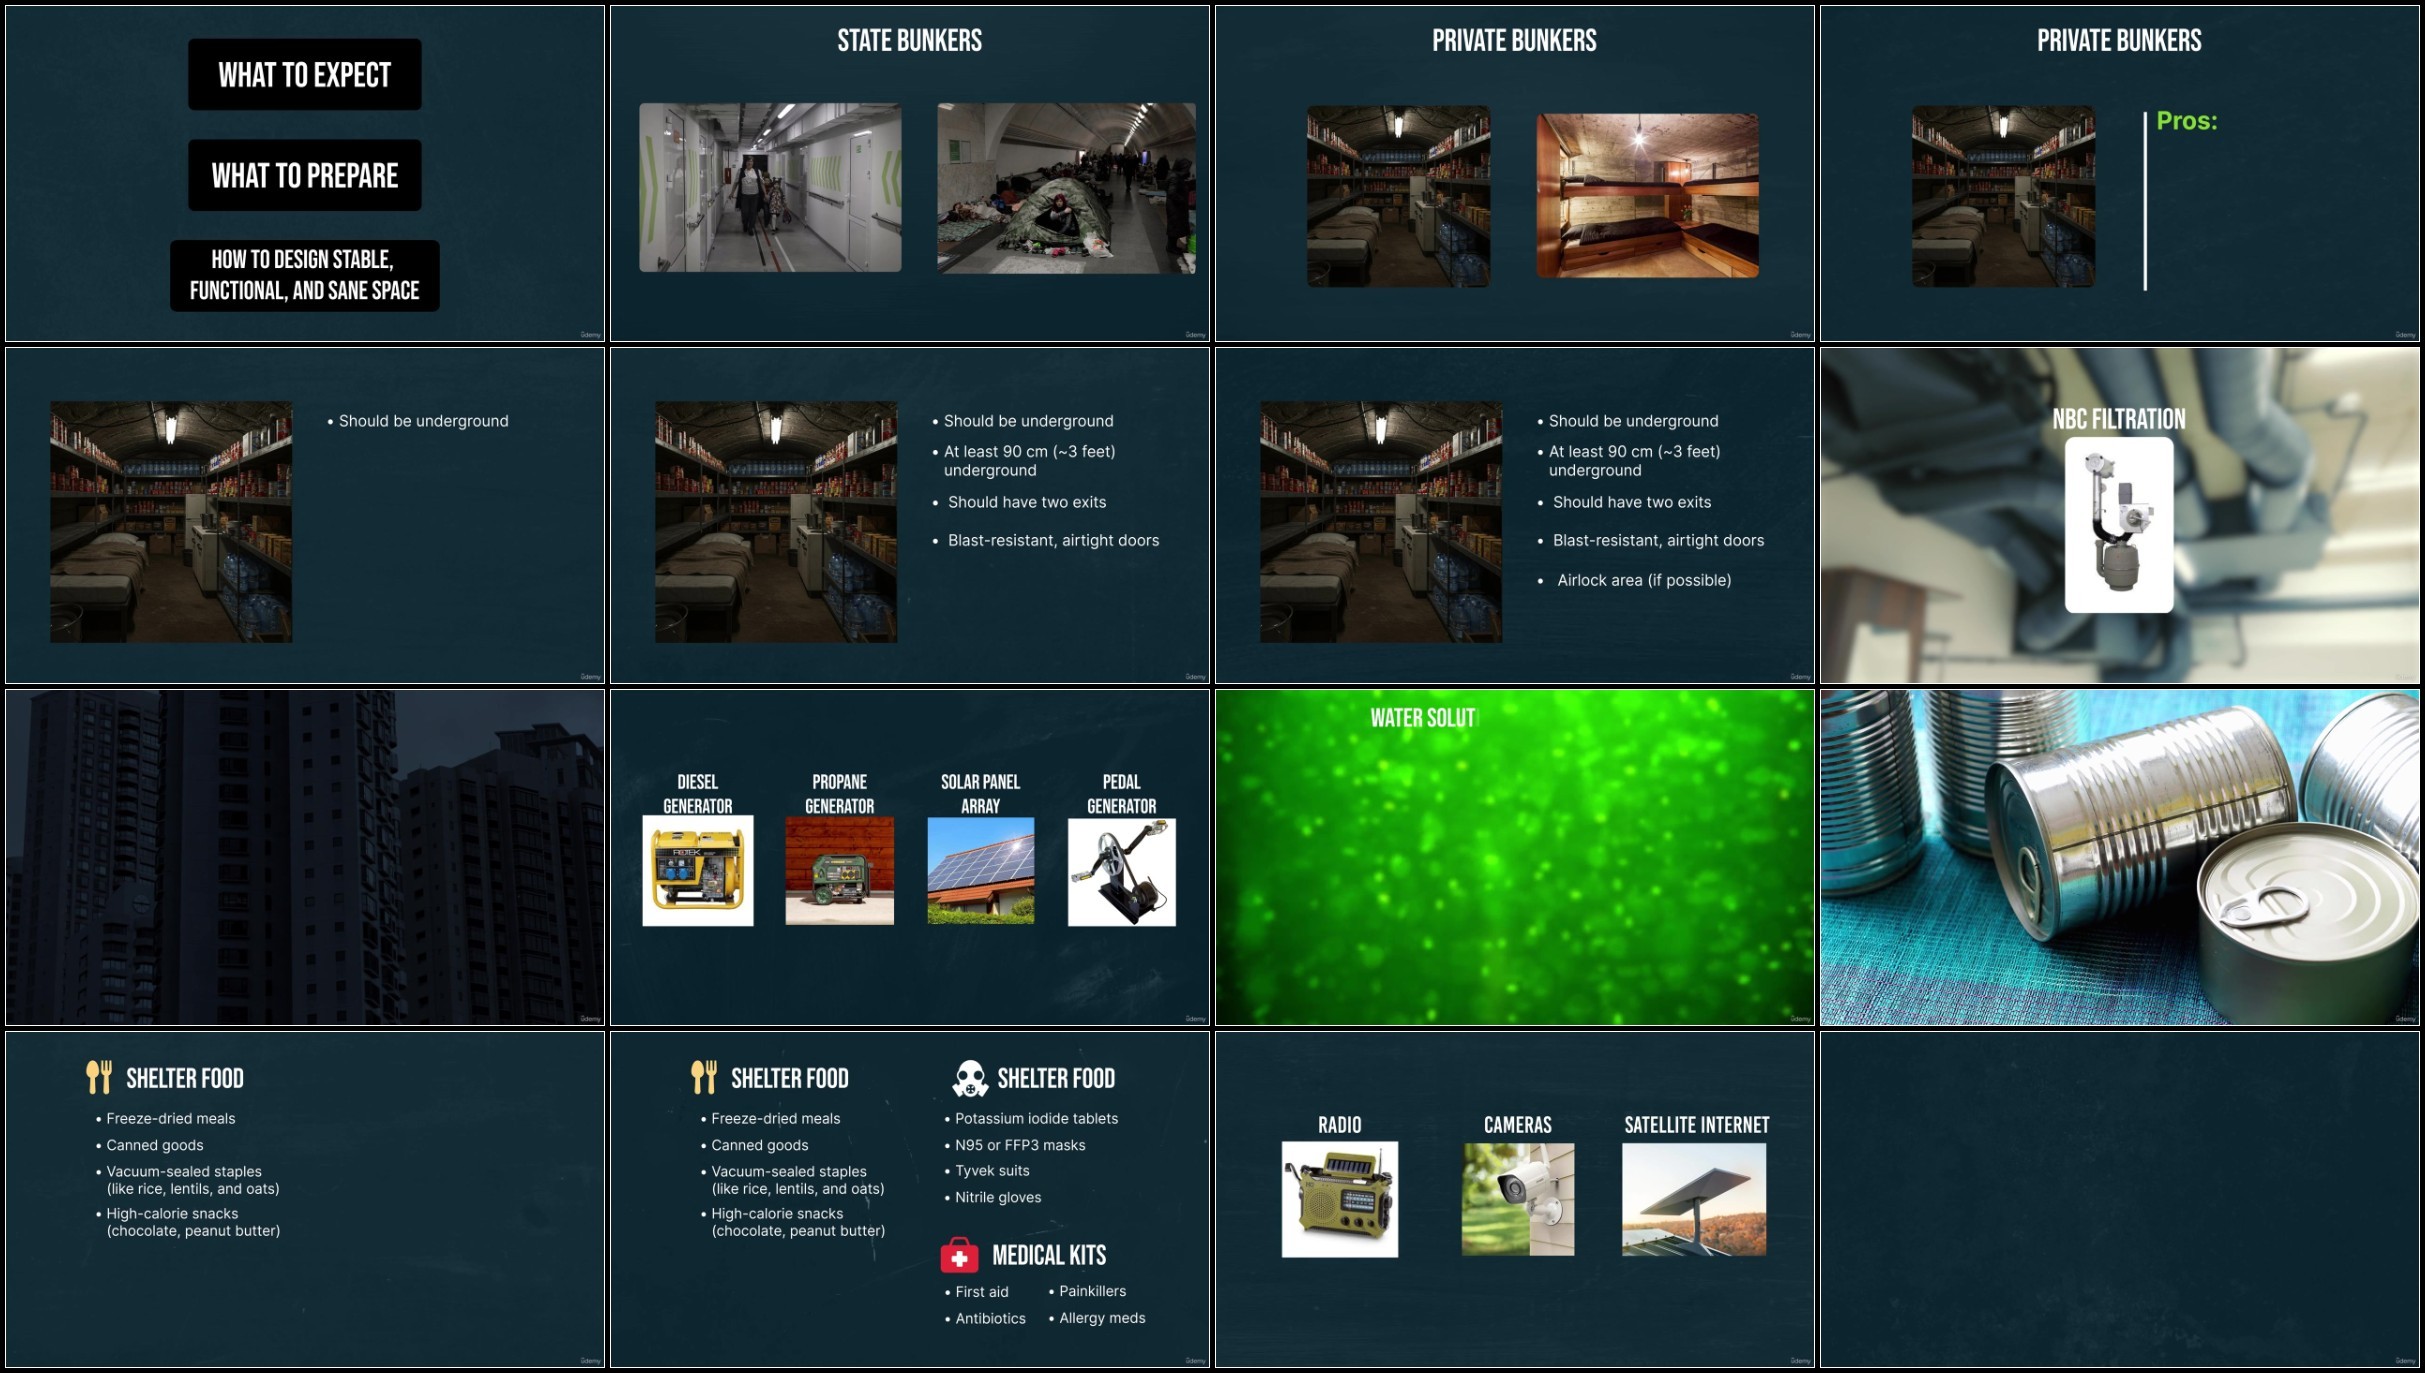Select the NBC filtration unit image
The image size is (2425, 1373).
point(2119,524)
